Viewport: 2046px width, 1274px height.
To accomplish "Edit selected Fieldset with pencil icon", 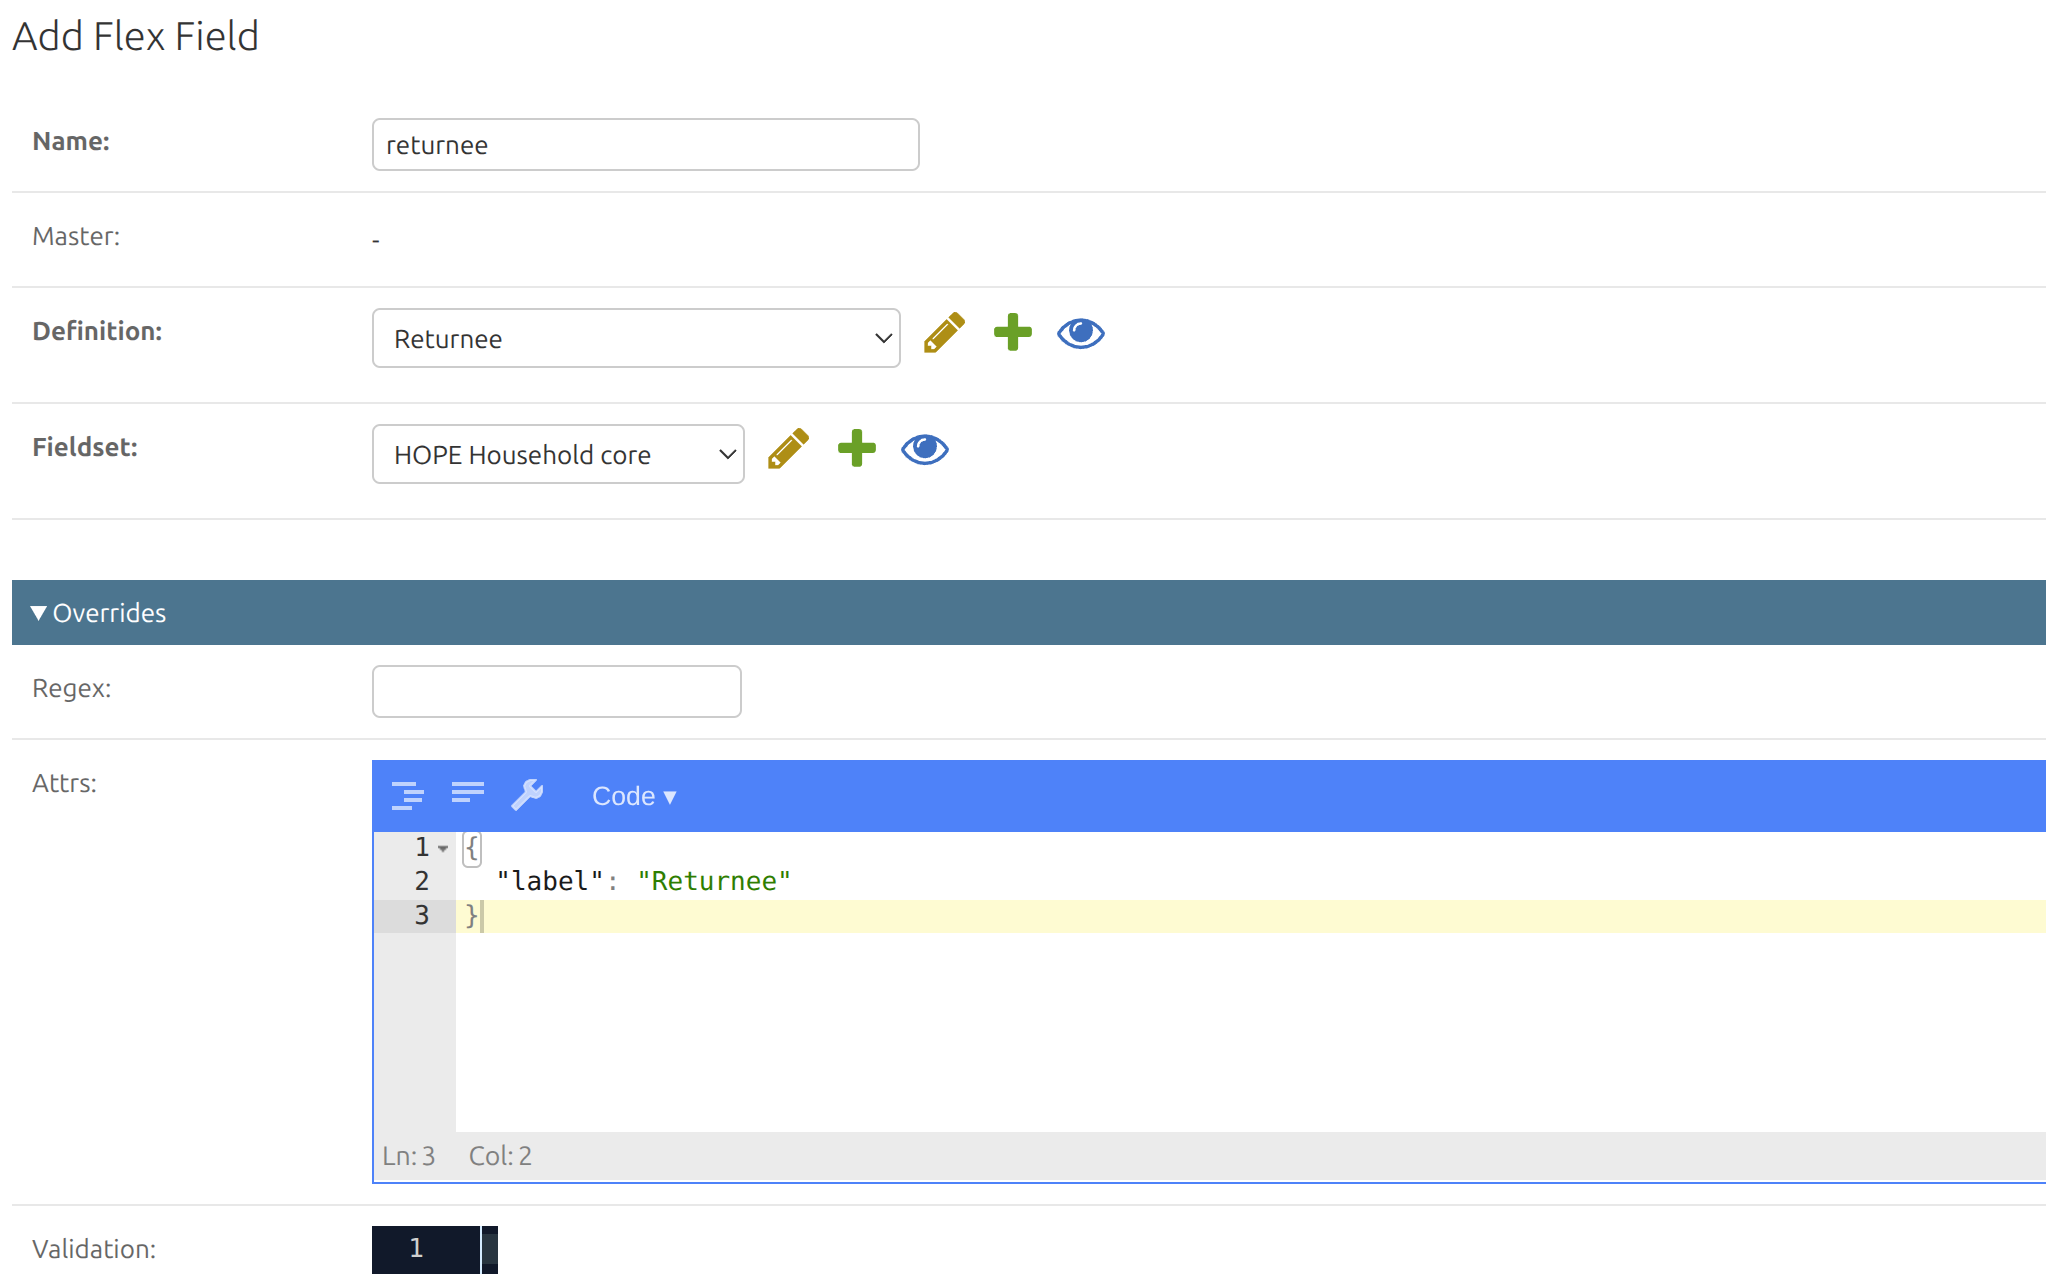I will pyautogui.click(x=788, y=449).
